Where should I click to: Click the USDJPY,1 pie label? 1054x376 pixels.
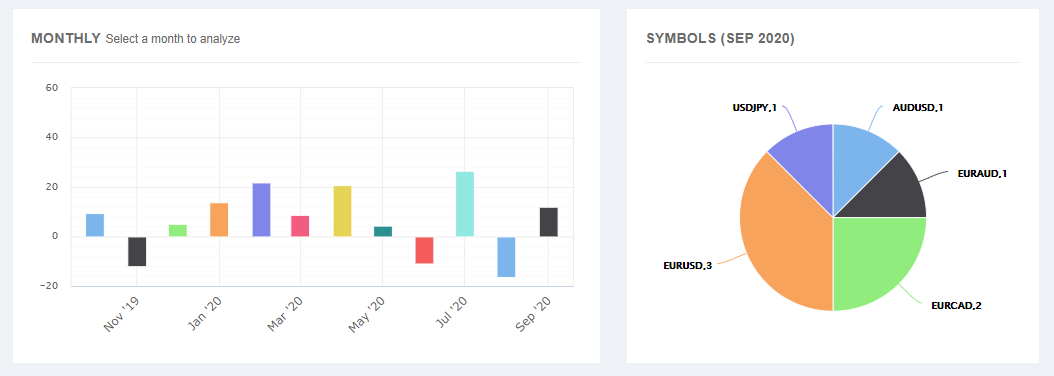point(755,106)
